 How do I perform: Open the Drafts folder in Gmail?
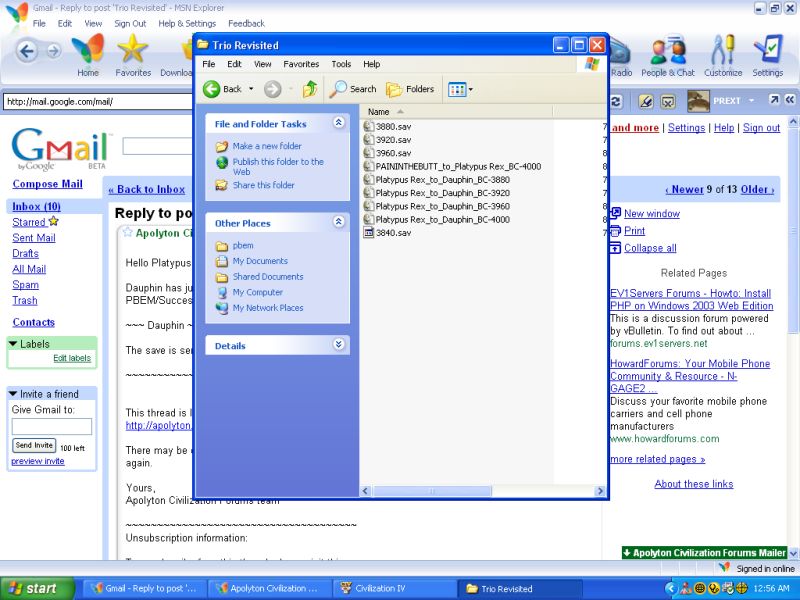tap(26, 254)
